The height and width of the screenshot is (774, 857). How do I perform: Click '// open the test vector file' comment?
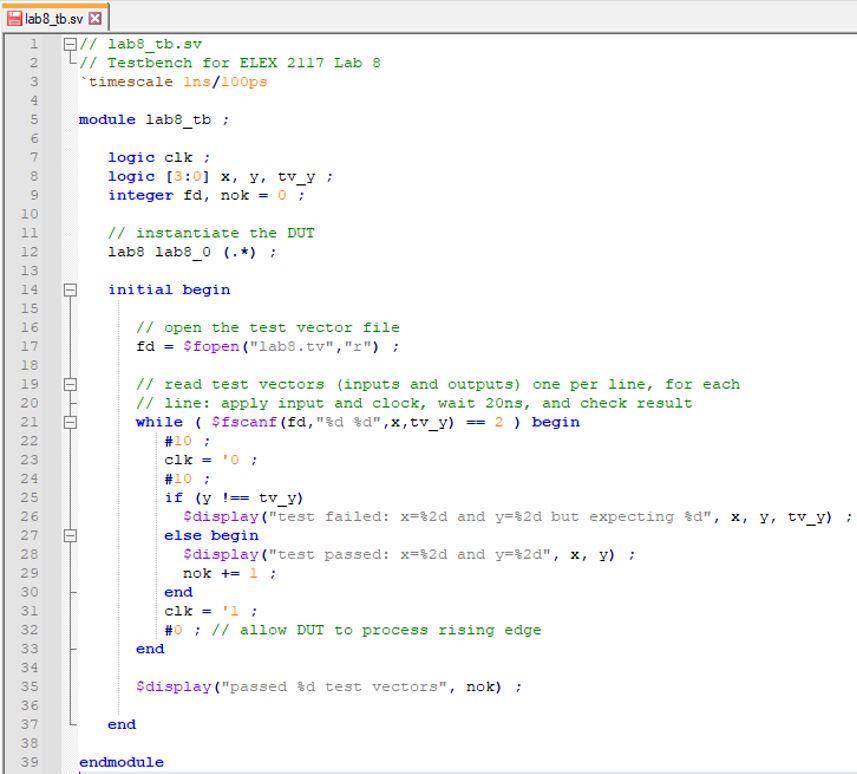(268, 327)
